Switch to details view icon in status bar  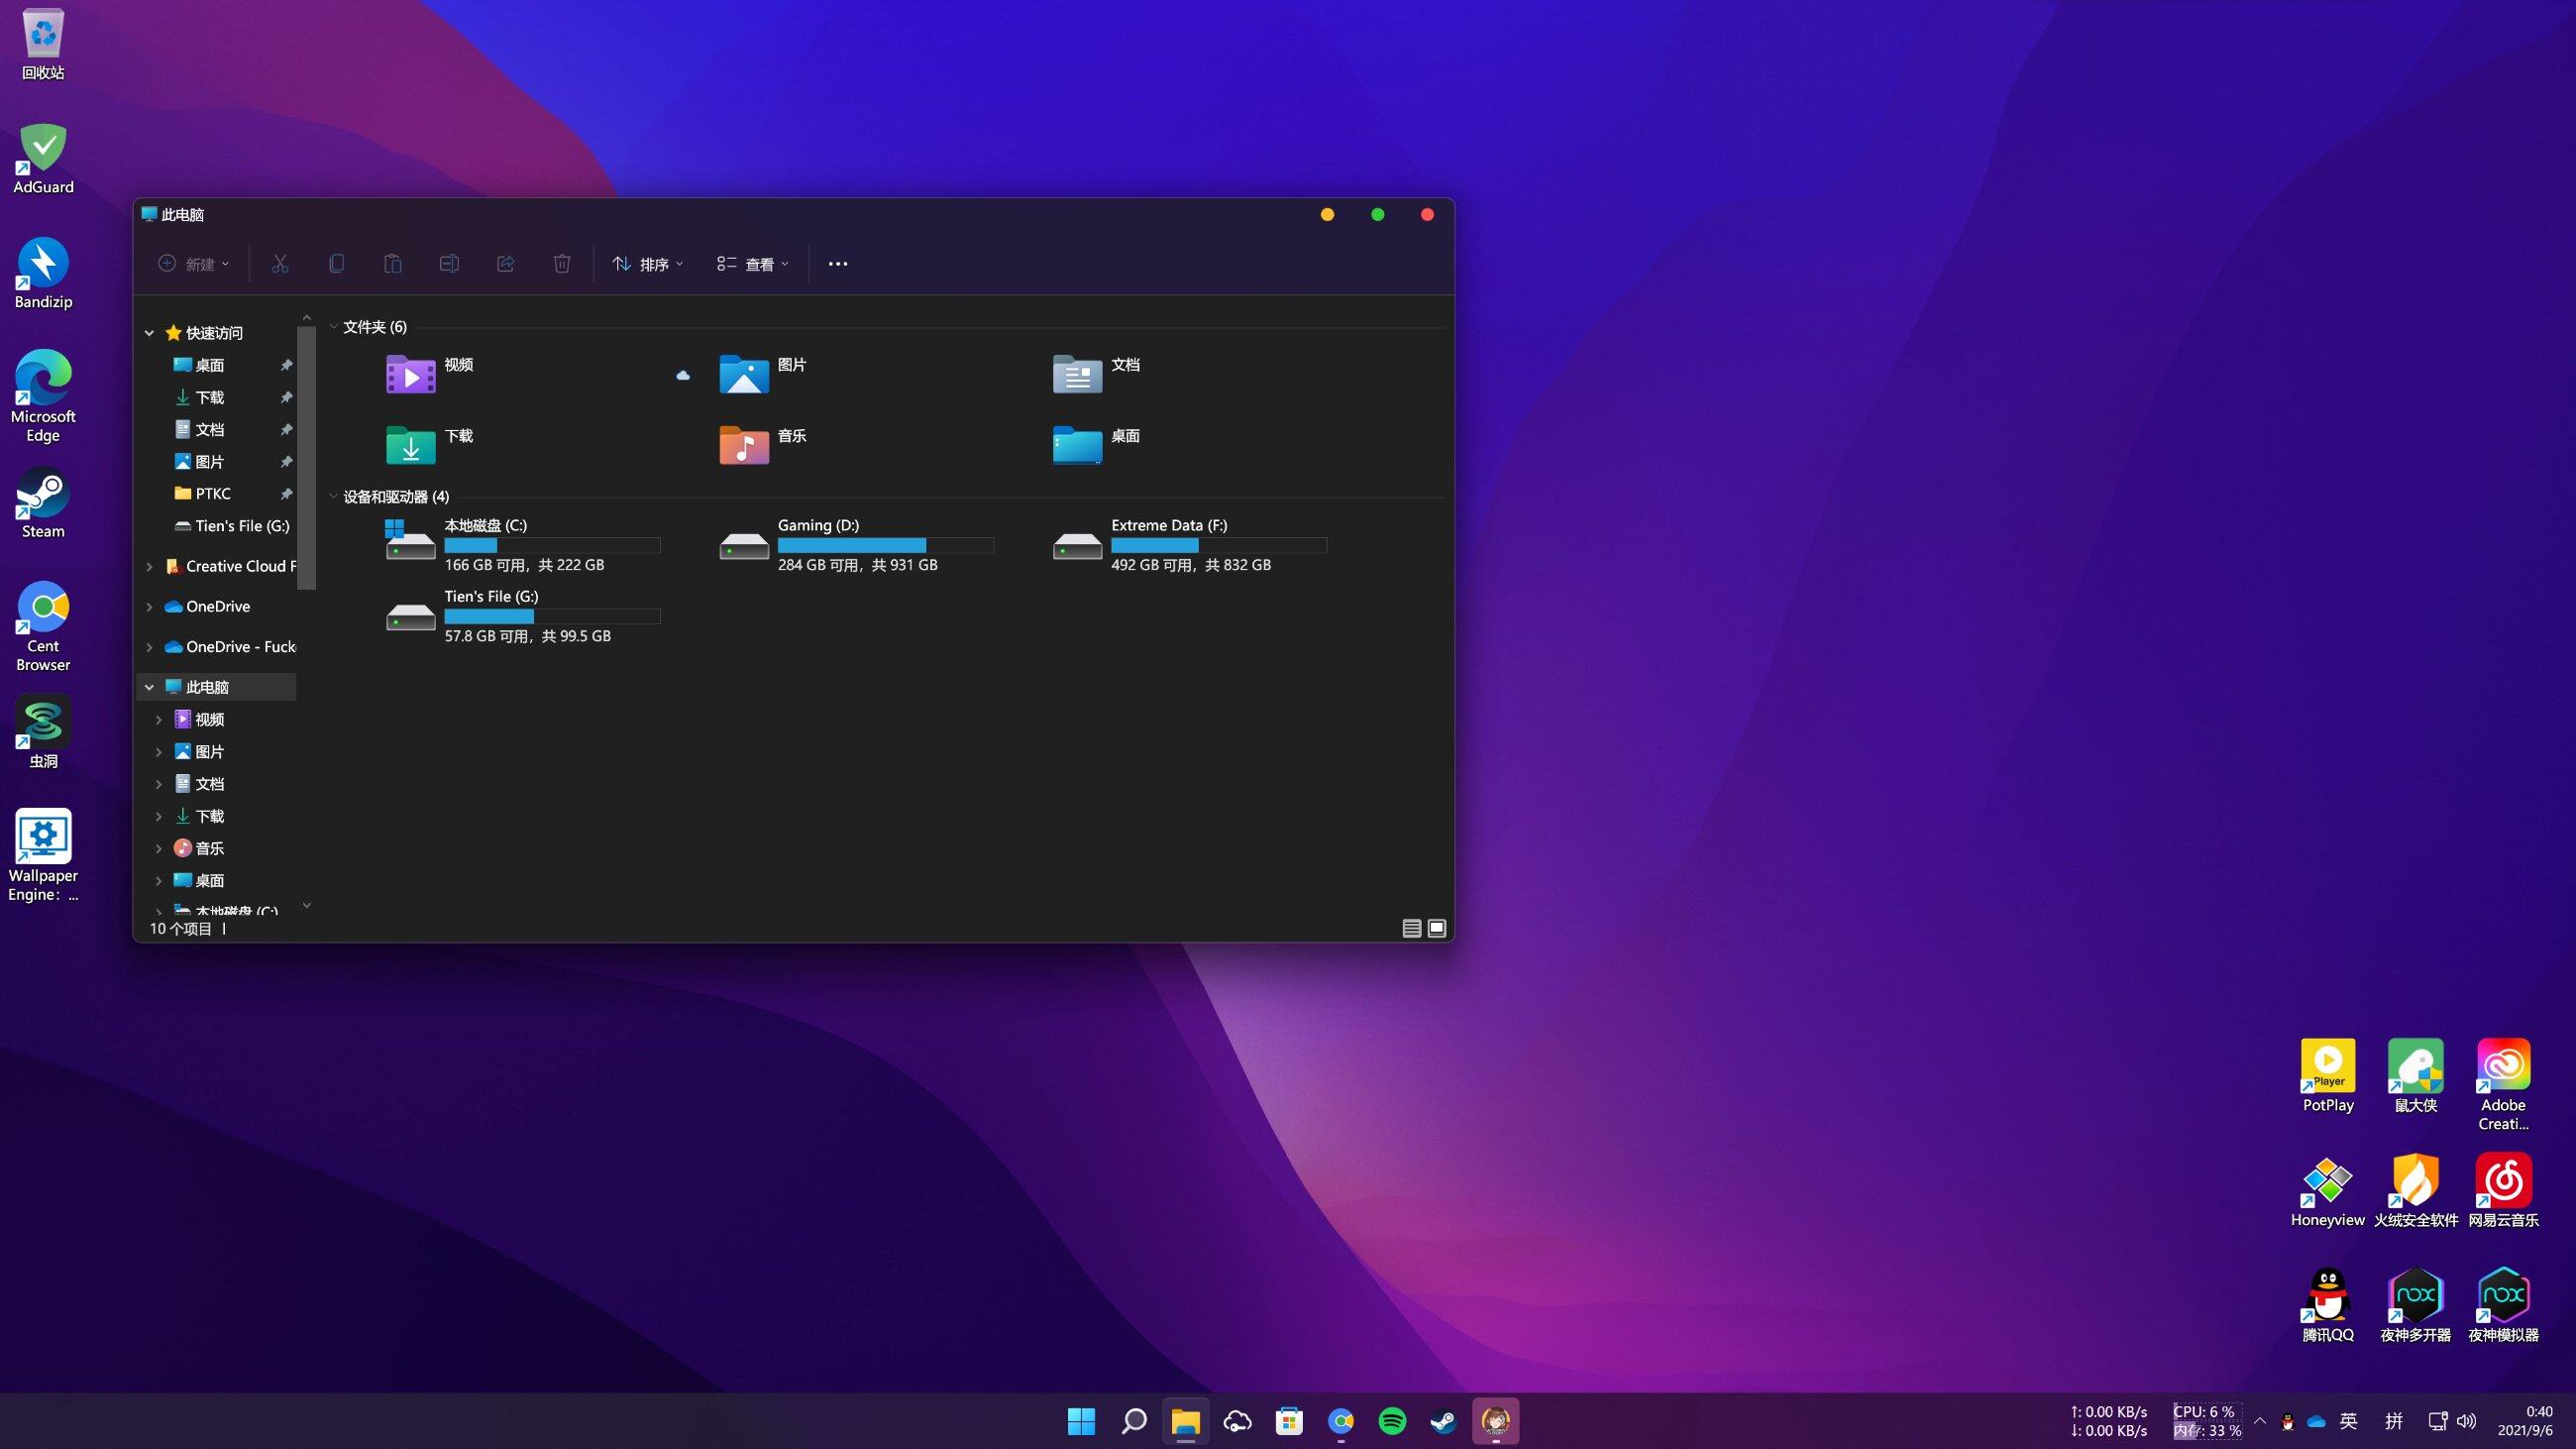point(1411,929)
